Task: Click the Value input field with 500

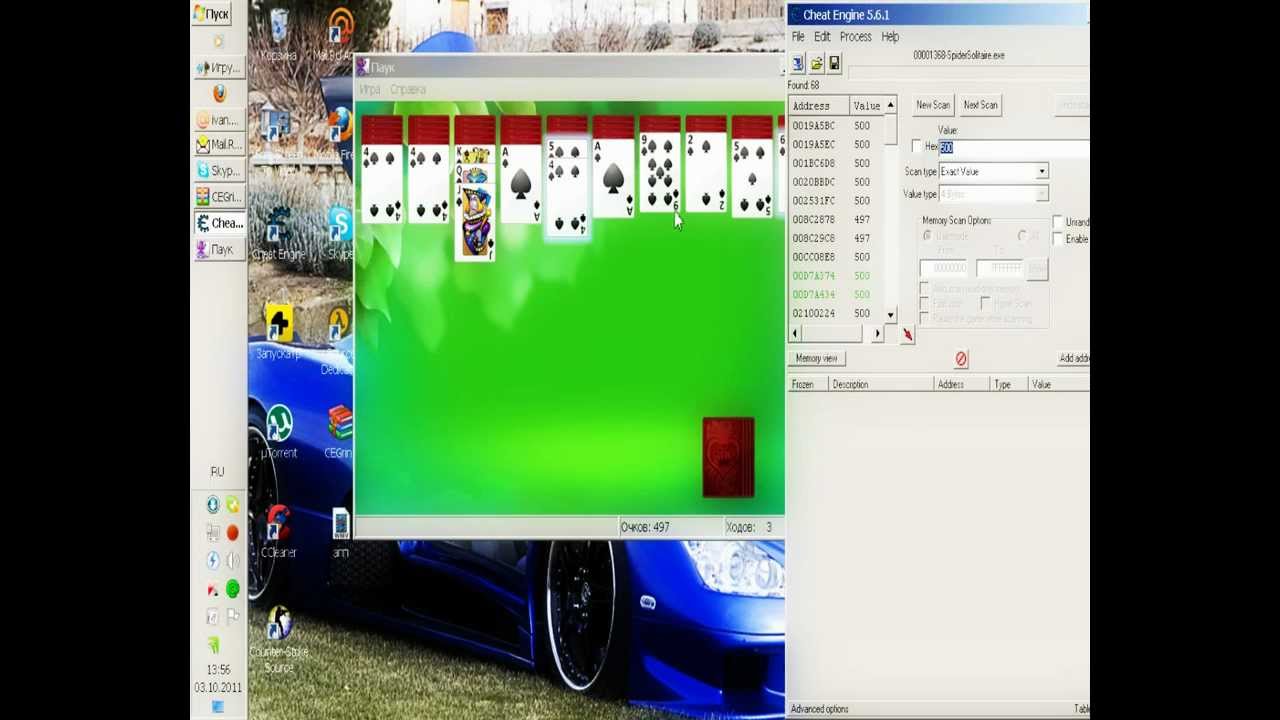Action: tap(1013, 147)
